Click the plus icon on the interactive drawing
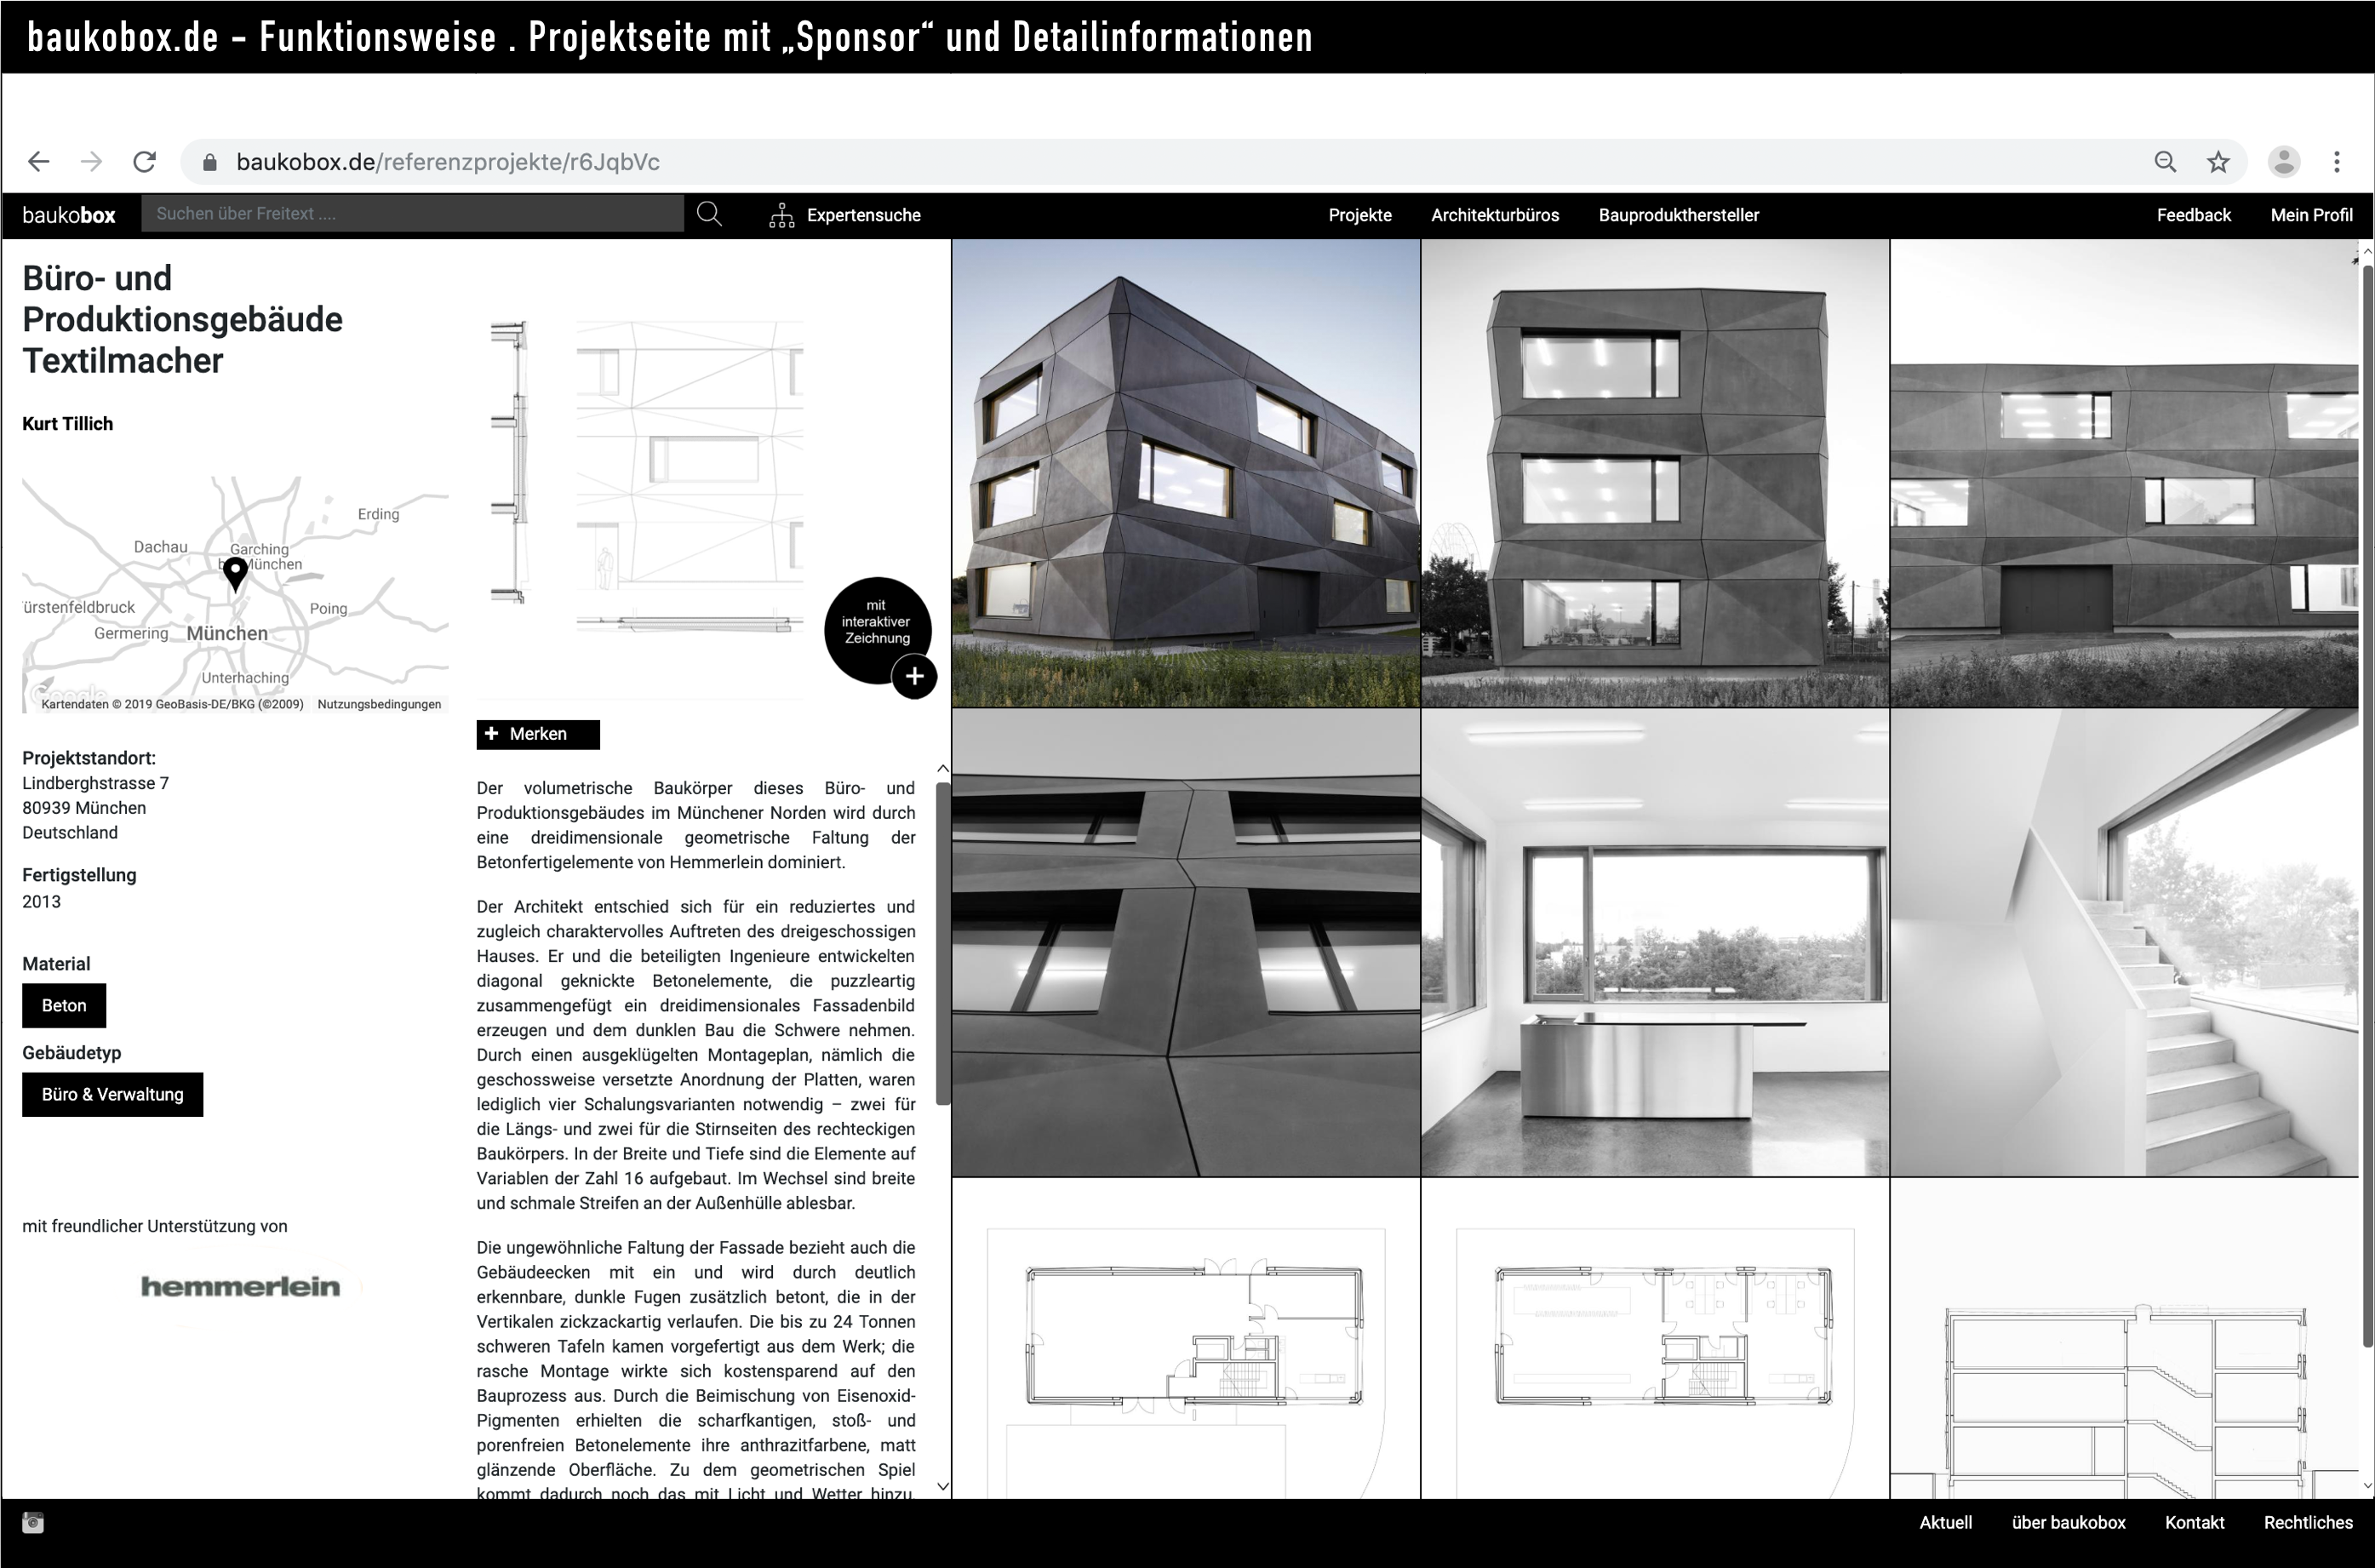 914,677
